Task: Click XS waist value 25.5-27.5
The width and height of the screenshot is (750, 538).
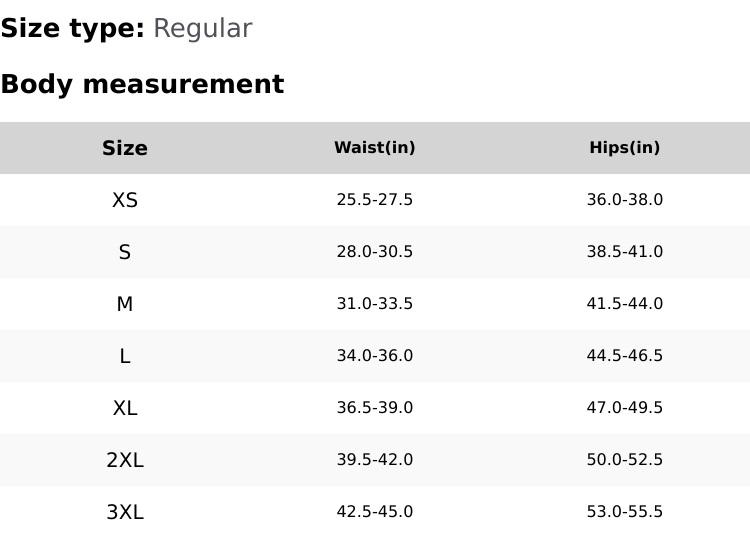Action: click(x=375, y=200)
